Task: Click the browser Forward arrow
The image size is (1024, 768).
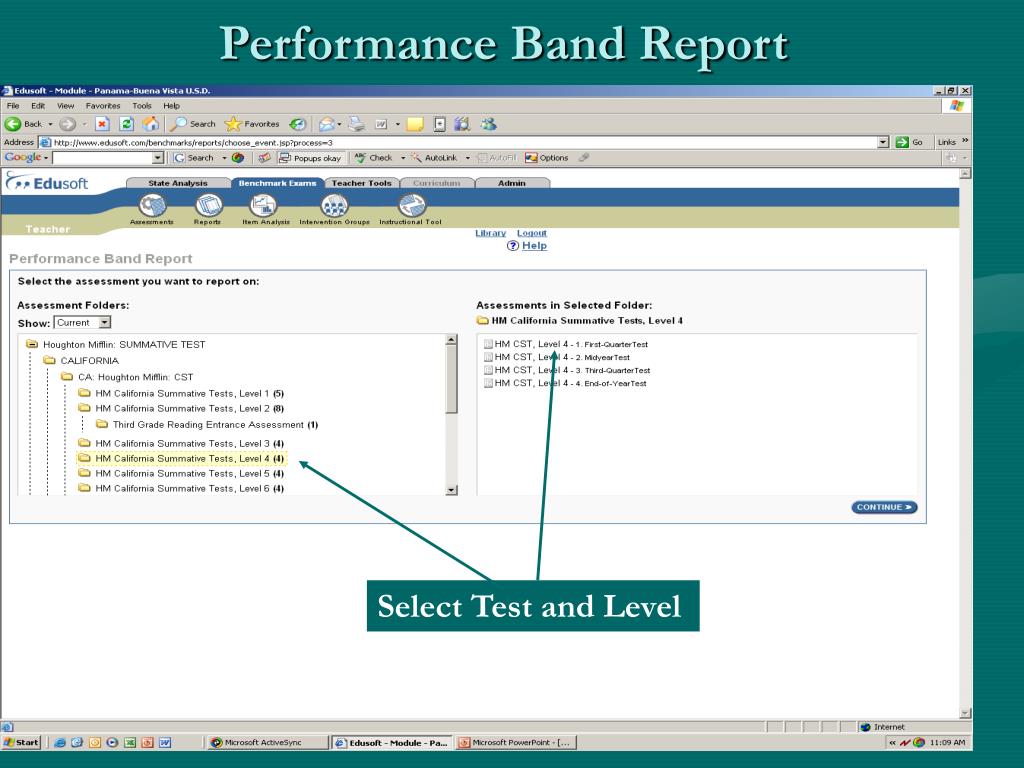Action: pos(67,124)
